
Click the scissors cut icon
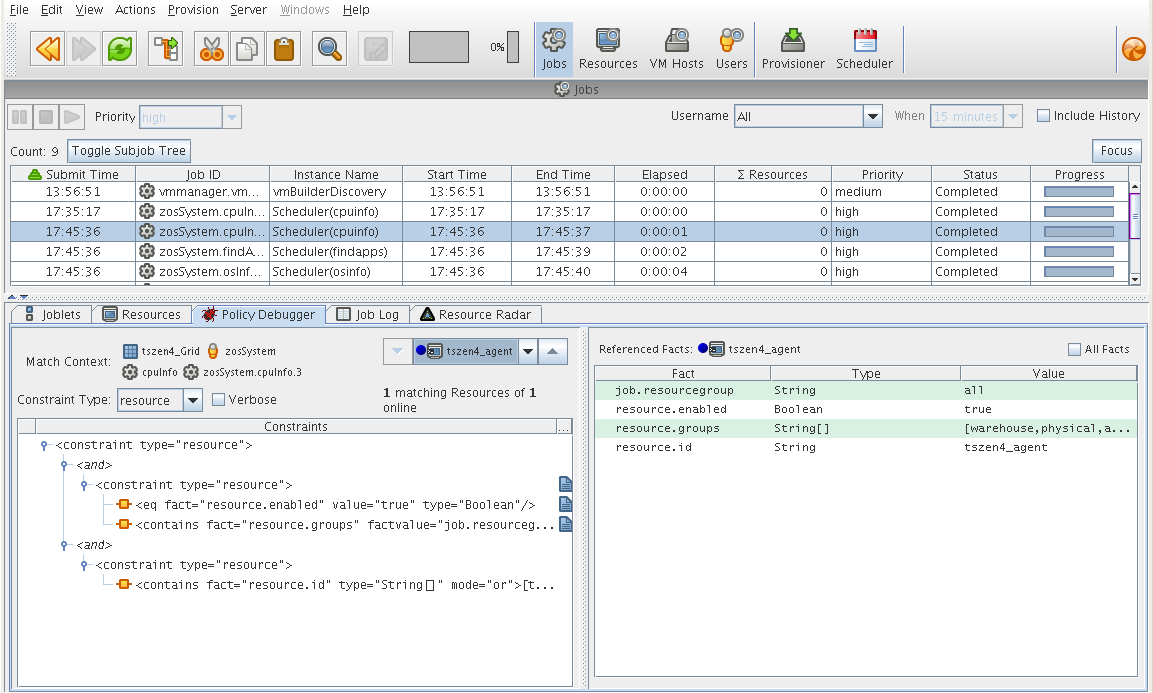211,48
